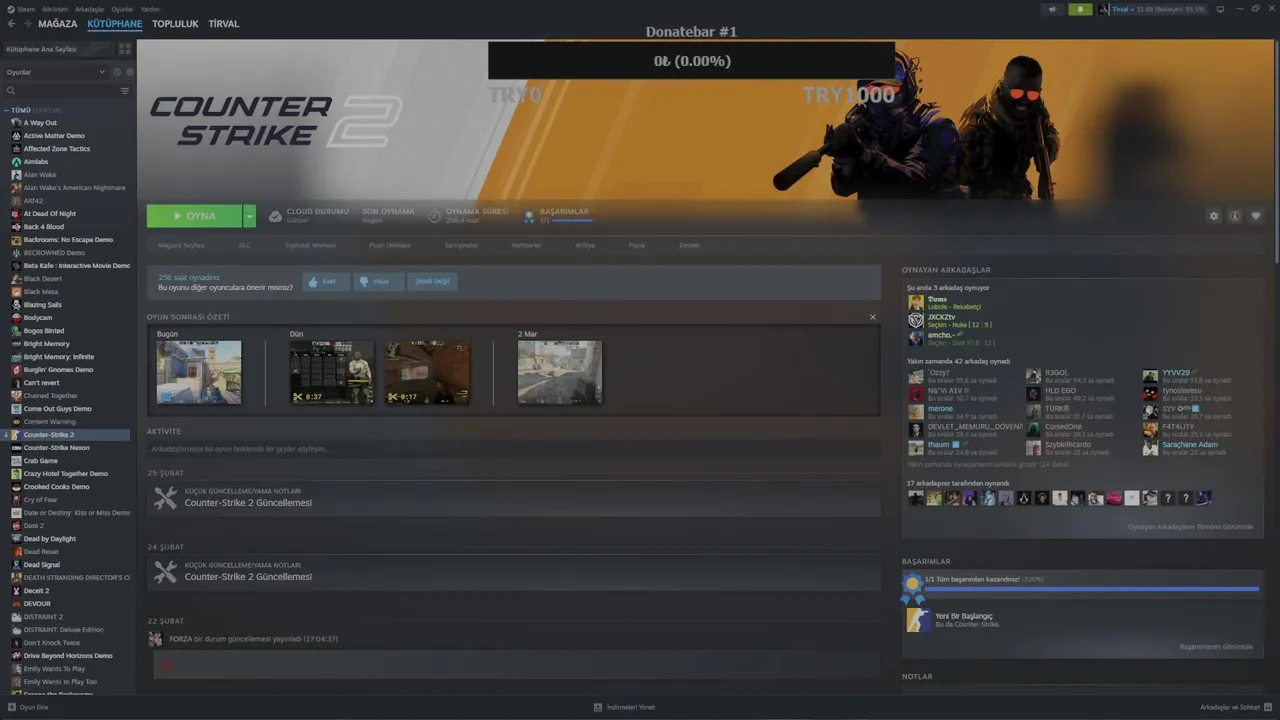
Task: Open the Pazar link
Action: [x=636, y=245]
